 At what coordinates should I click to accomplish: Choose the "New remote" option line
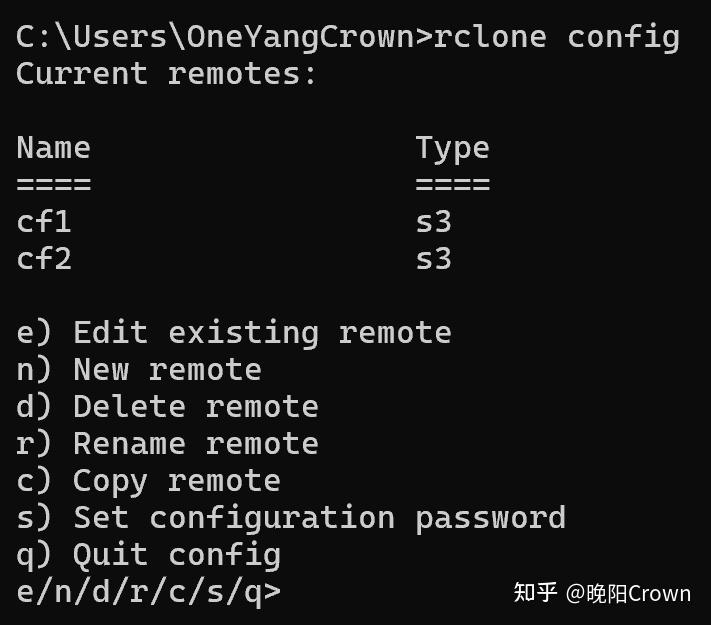(x=139, y=370)
